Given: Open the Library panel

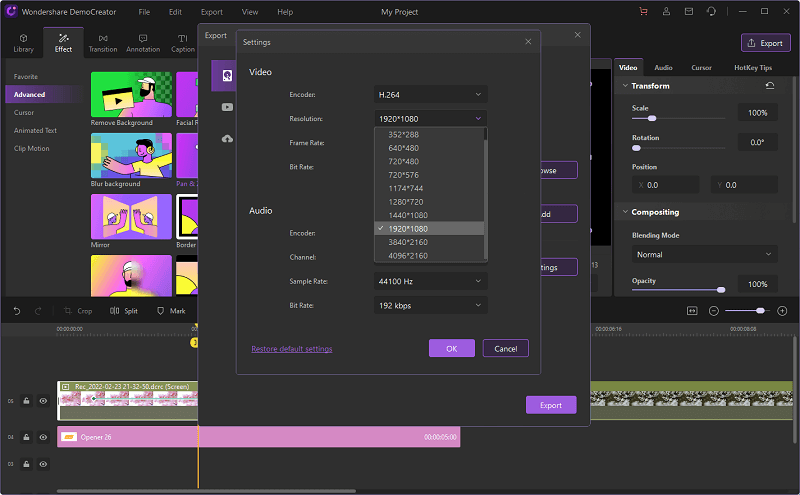Looking at the screenshot, I should click(x=23, y=43).
